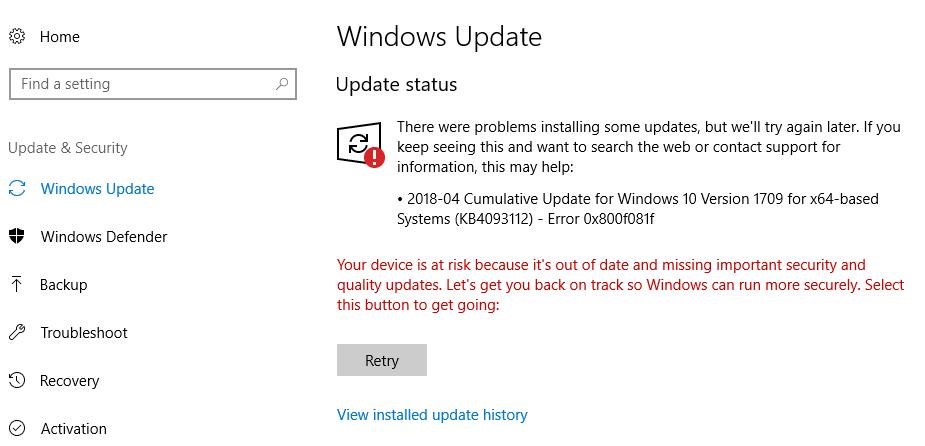Viewport: 925px width, 446px height.
Task: Click the Recovery clock icon
Action: pos(17,381)
